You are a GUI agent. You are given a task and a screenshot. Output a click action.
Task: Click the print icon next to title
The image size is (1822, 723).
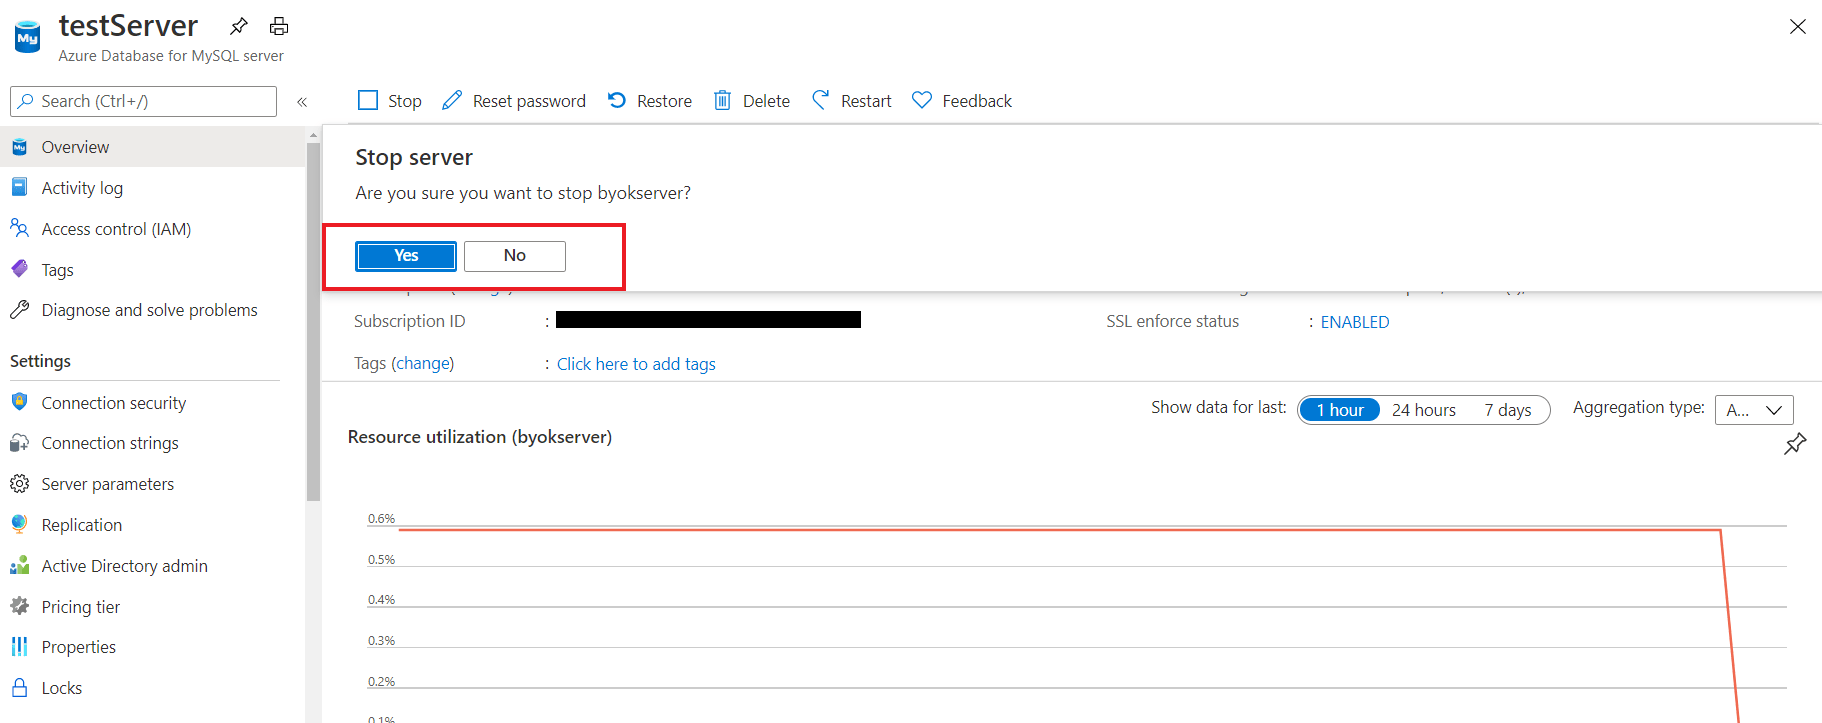coord(279,26)
